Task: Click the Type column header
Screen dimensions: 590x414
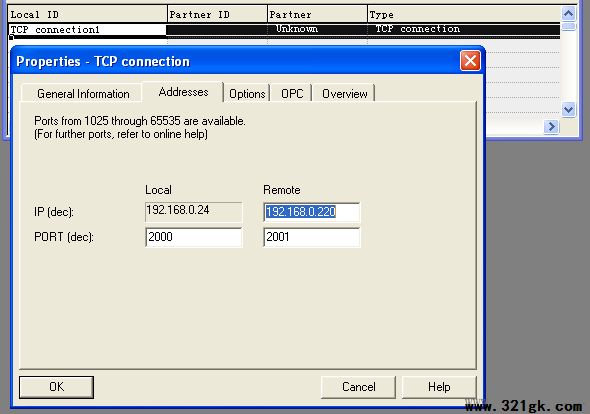Action: tap(464, 14)
